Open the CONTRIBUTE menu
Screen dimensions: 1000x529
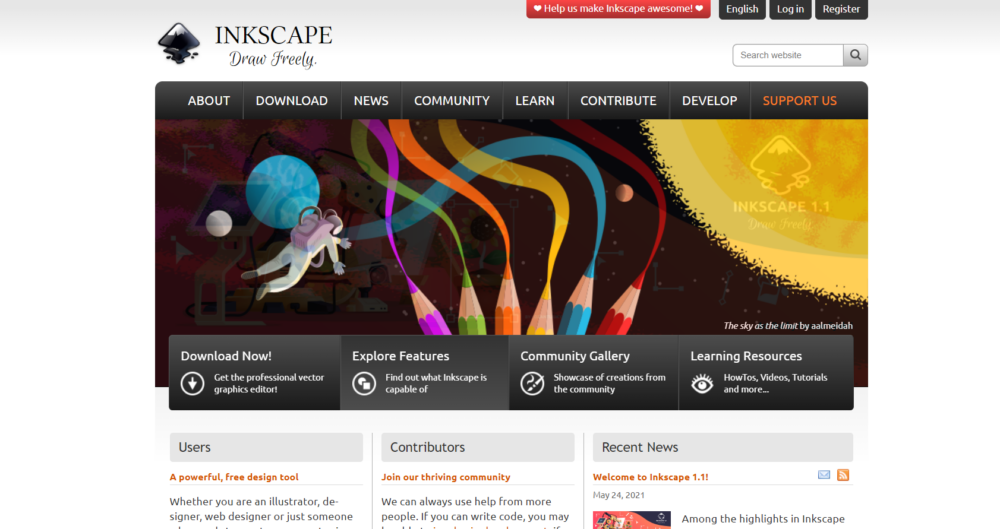click(x=618, y=101)
